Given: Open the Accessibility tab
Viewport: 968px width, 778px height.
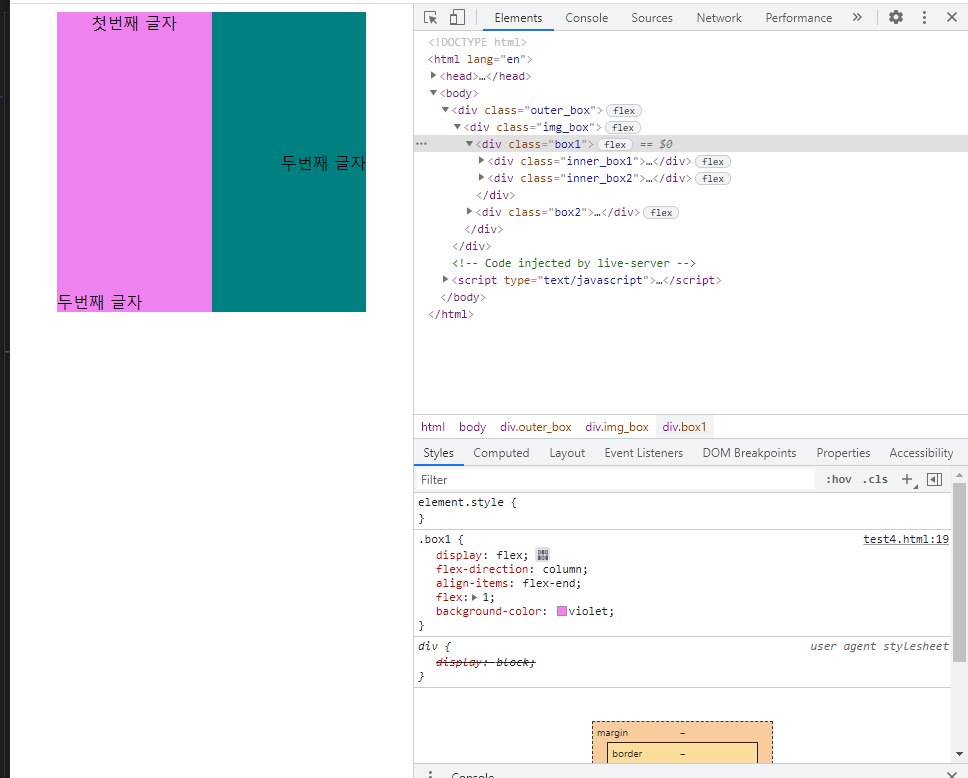Looking at the screenshot, I should coord(921,453).
